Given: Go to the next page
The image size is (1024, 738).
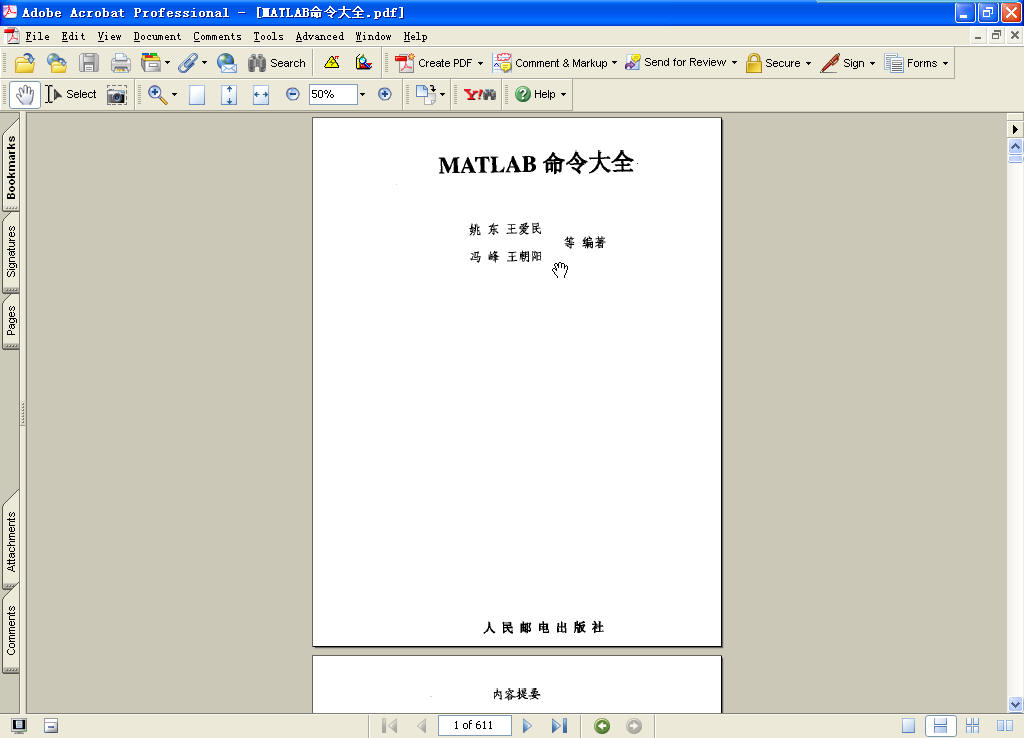Looking at the screenshot, I should pos(527,726).
